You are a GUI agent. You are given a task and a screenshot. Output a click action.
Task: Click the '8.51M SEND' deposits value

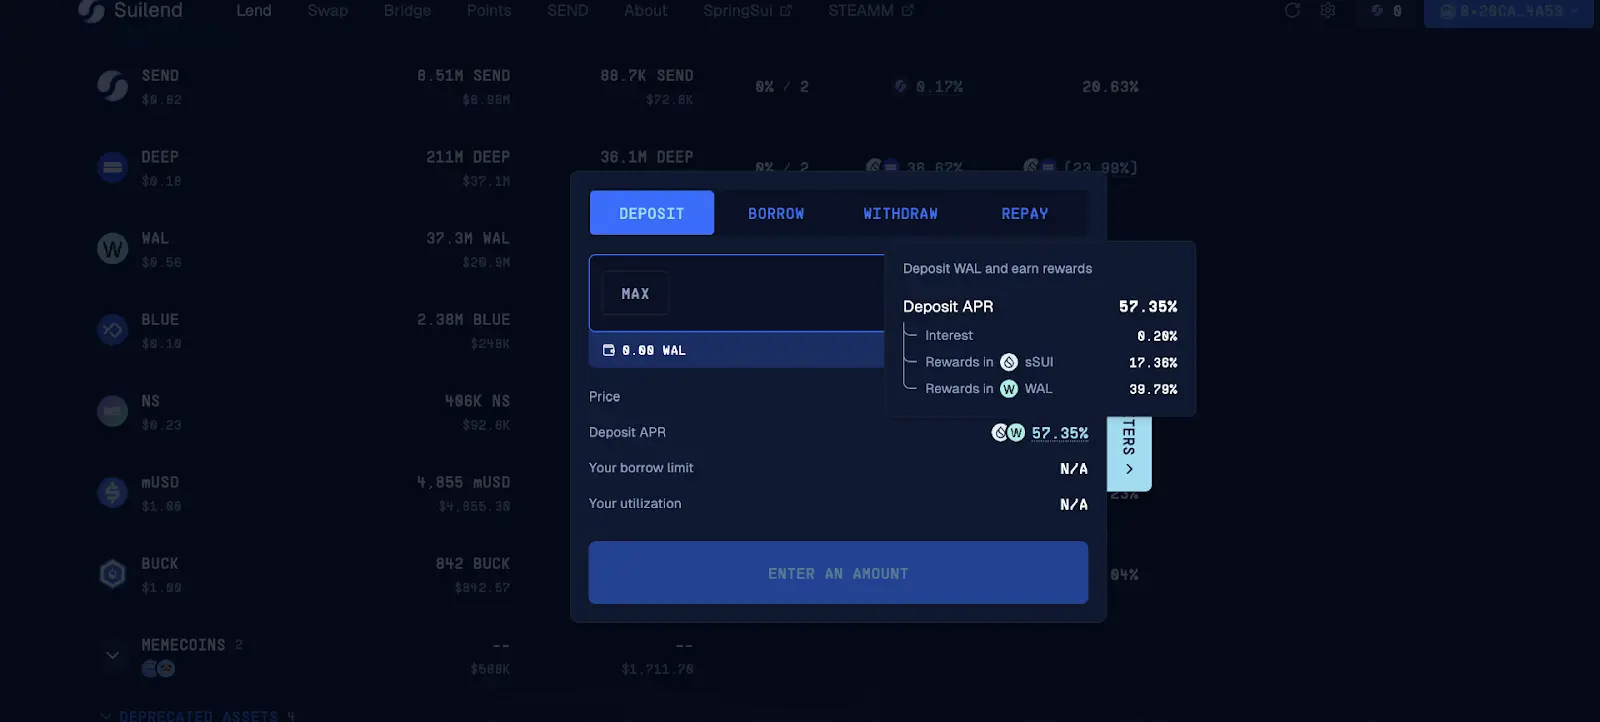(x=463, y=75)
